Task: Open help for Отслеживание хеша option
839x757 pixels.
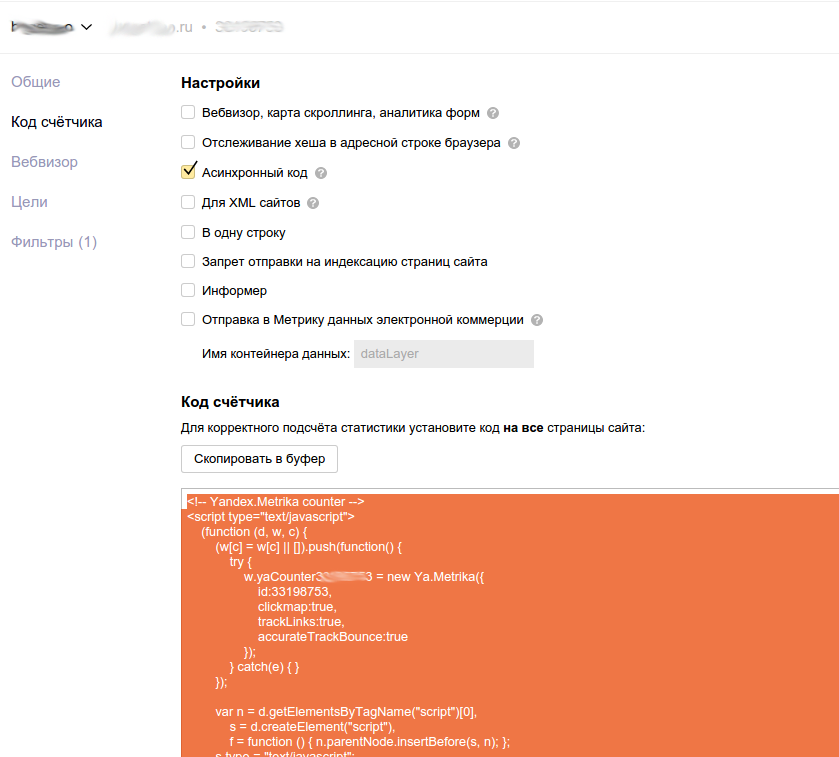Action: 514,143
